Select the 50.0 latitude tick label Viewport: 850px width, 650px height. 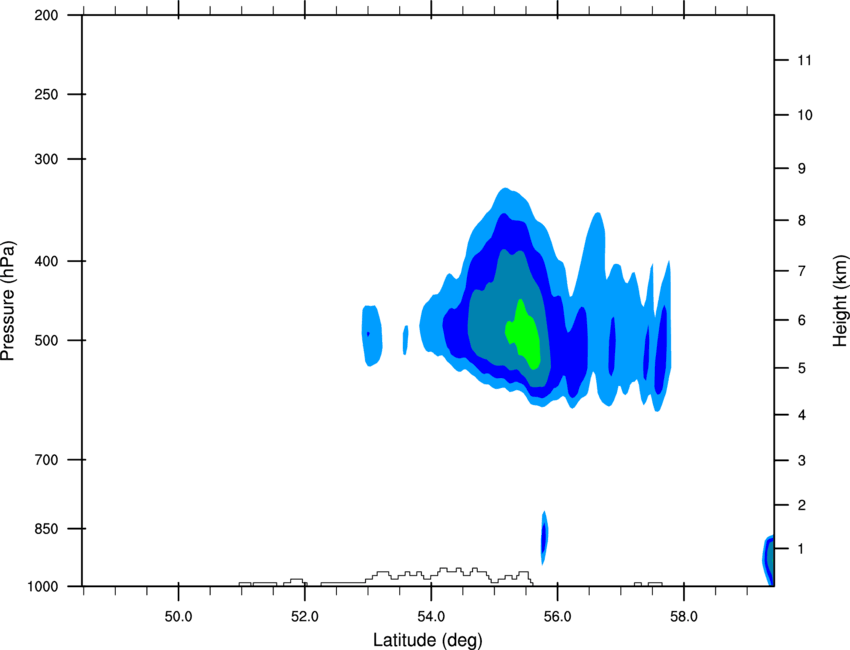pos(178,617)
